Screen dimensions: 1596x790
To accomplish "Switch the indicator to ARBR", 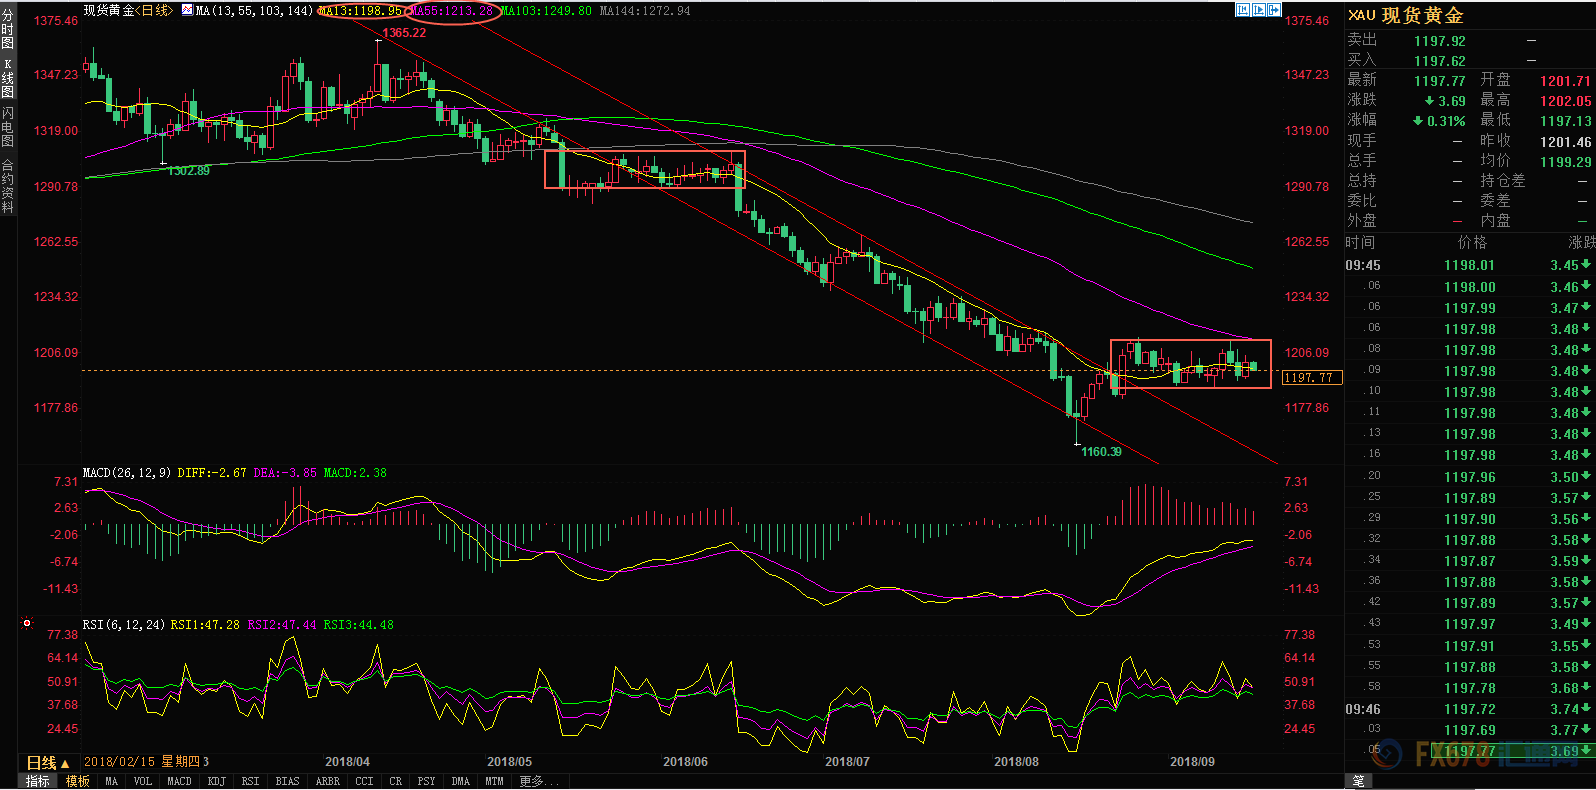I will click(327, 781).
